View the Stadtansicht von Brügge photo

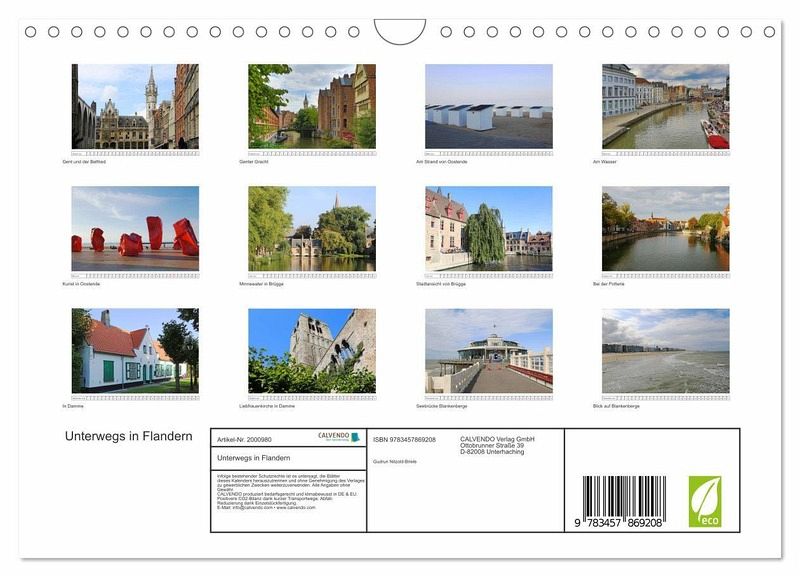[x=489, y=229]
